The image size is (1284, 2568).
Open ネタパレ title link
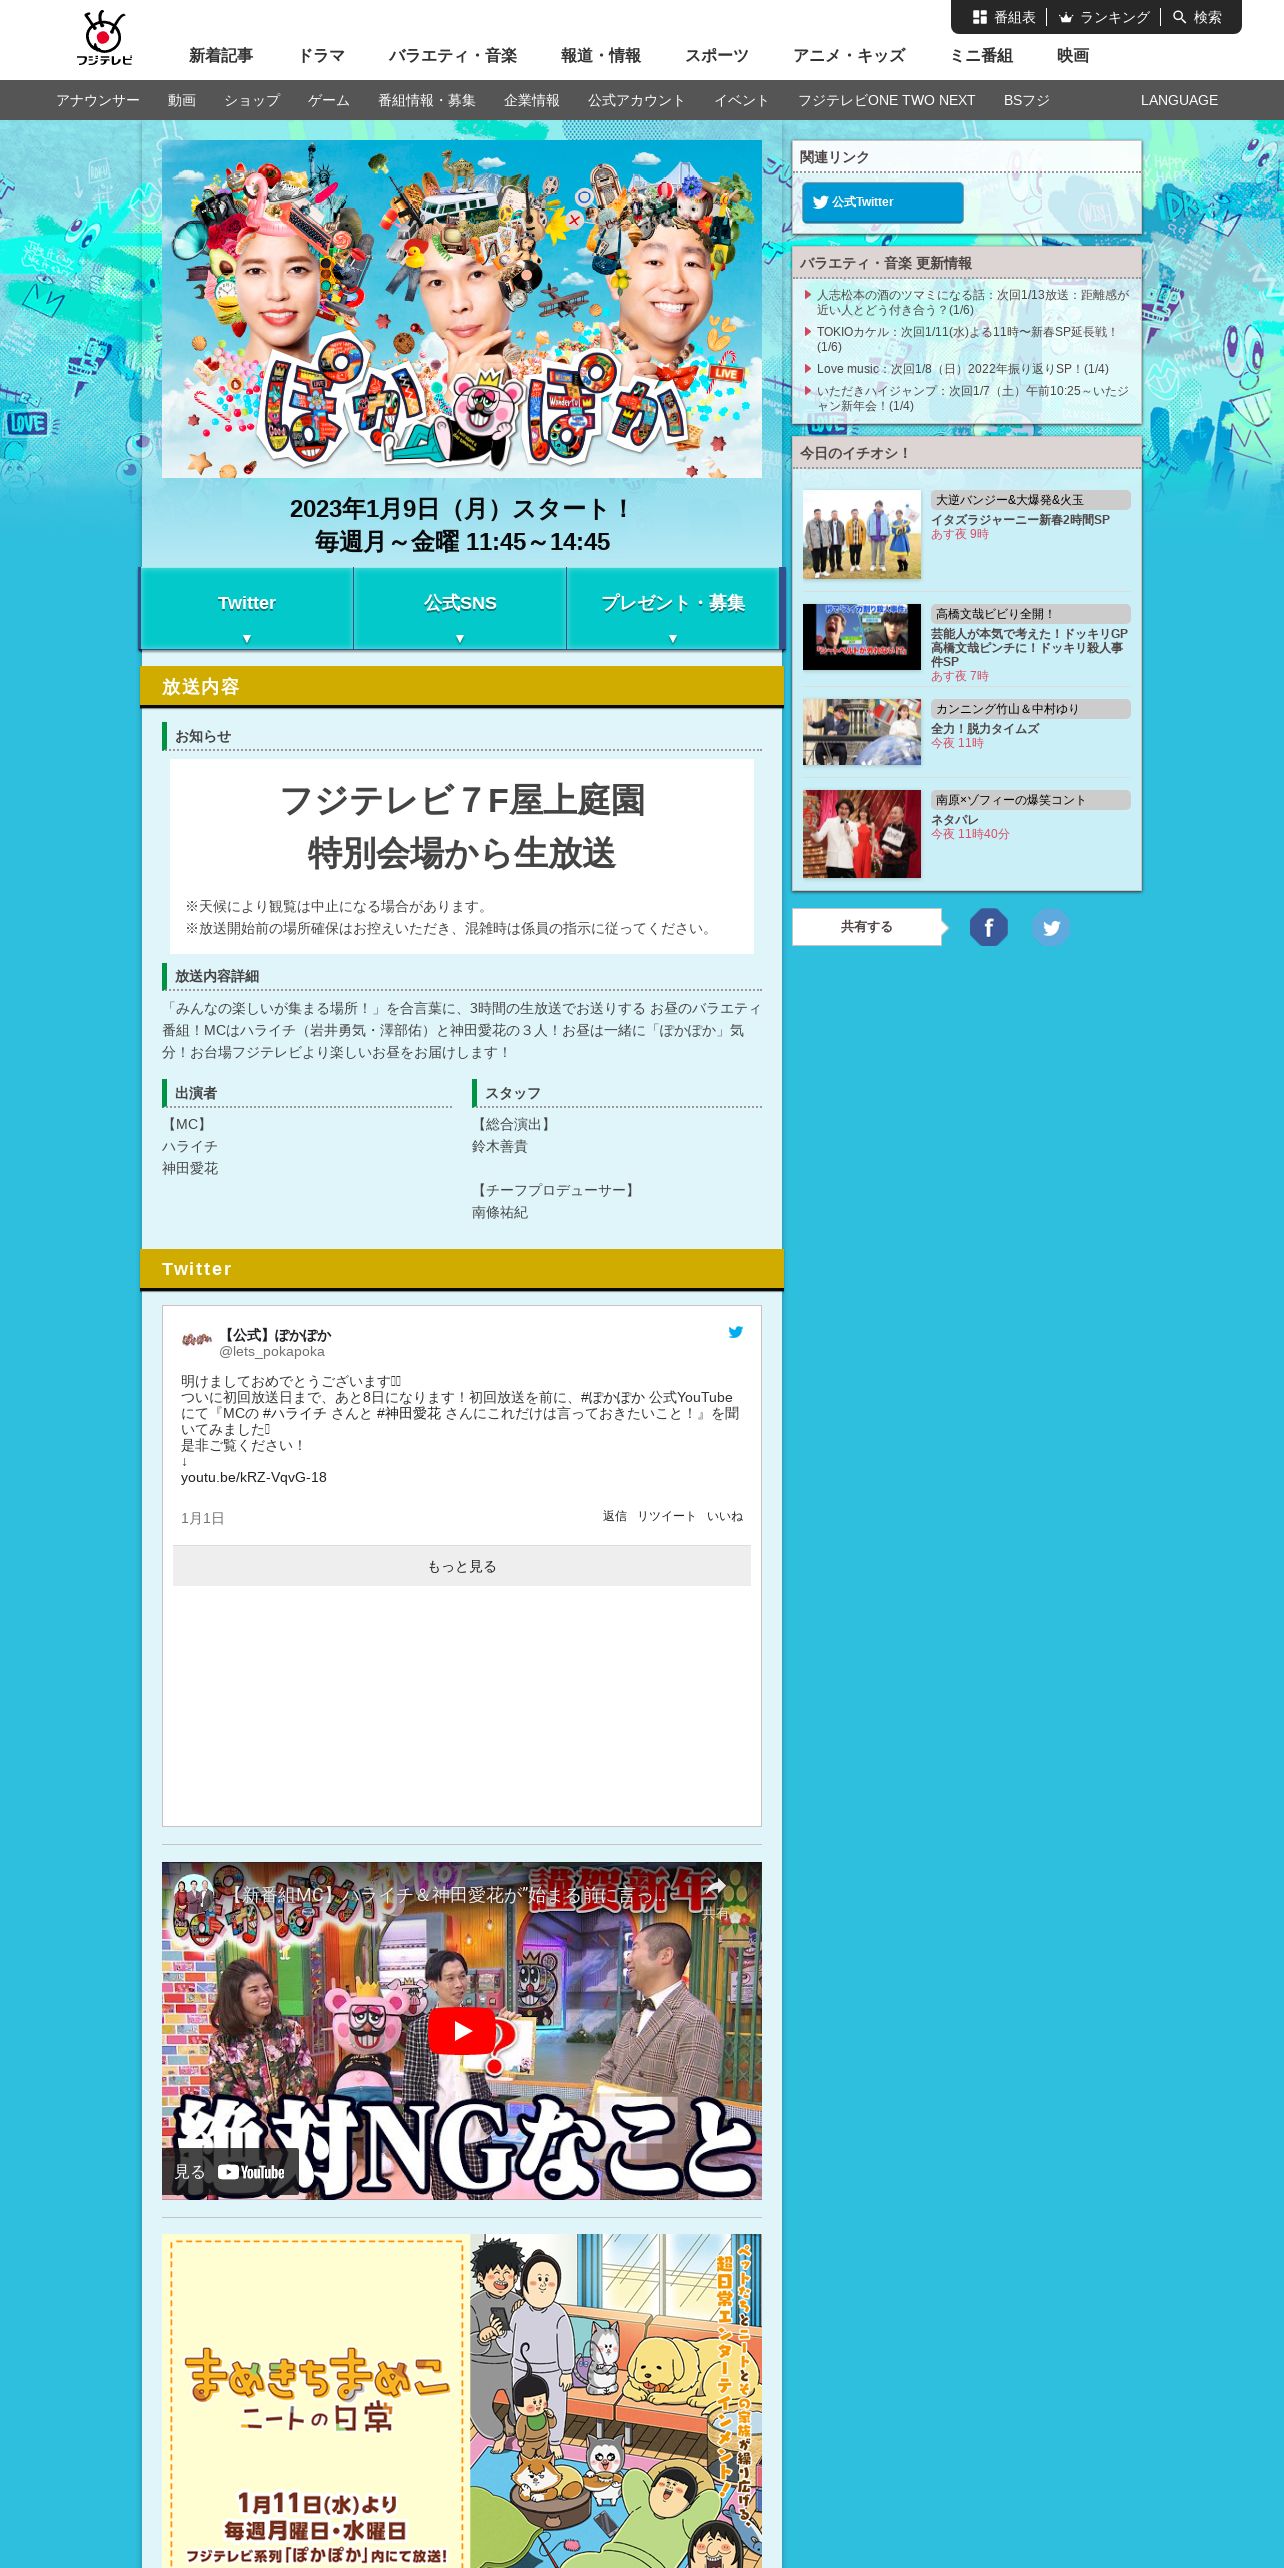(x=955, y=820)
